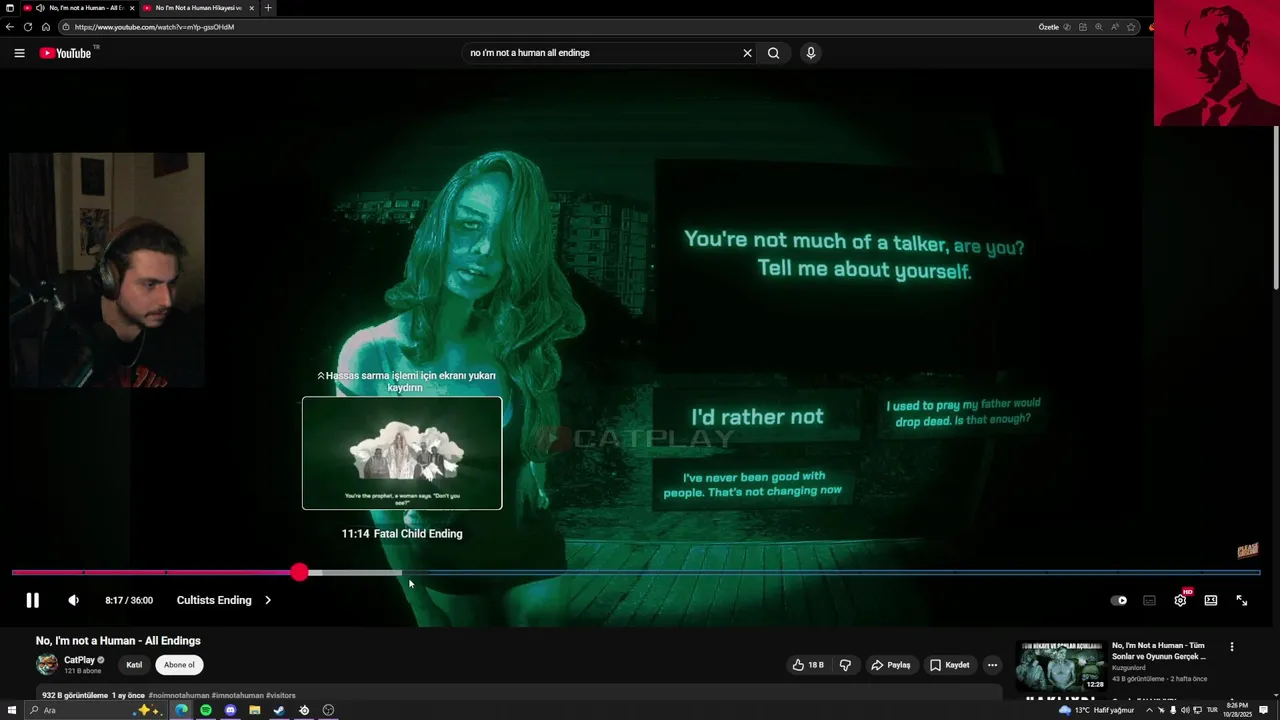Image resolution: width=1280 pixels, height=720 pixels.
Task: Click the 'I'd rather not' dialogue option in video
Action: [757, 417]
